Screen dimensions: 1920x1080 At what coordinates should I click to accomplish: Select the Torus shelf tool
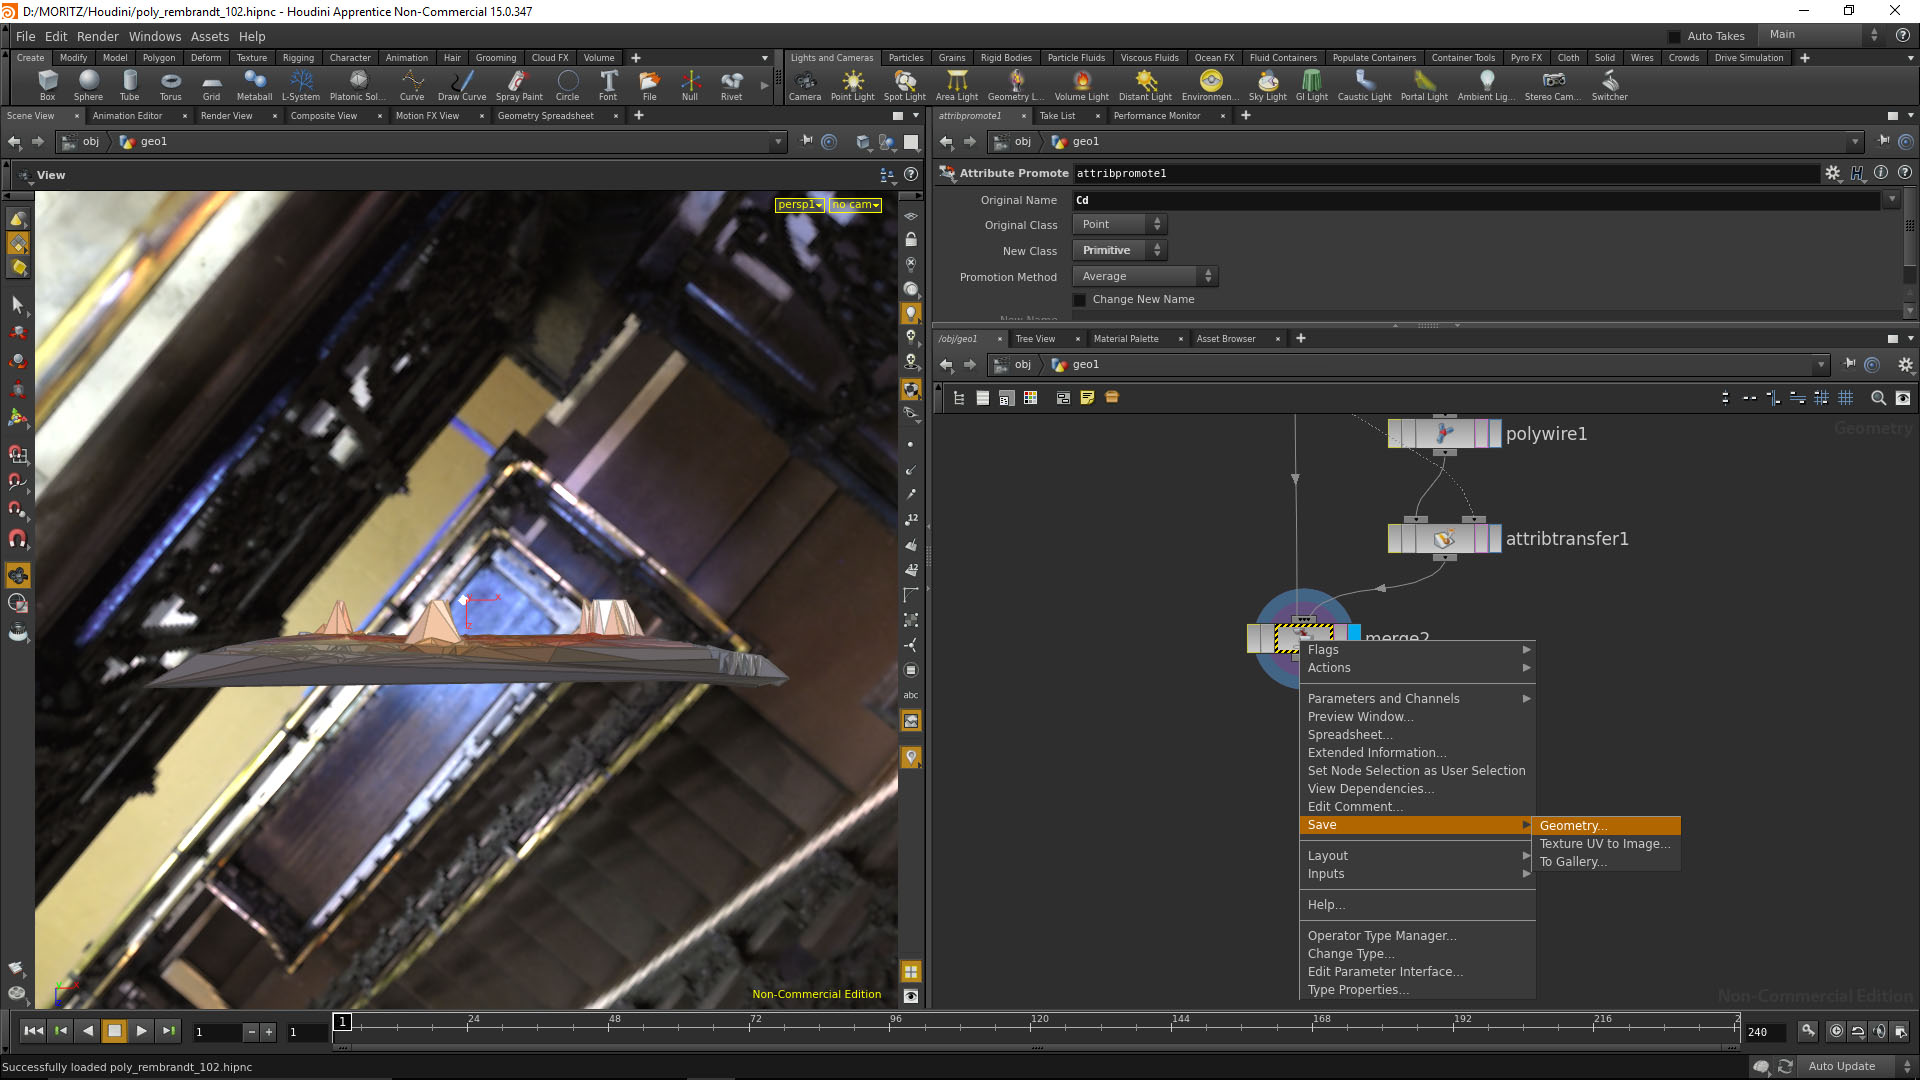tap(170, 84)
